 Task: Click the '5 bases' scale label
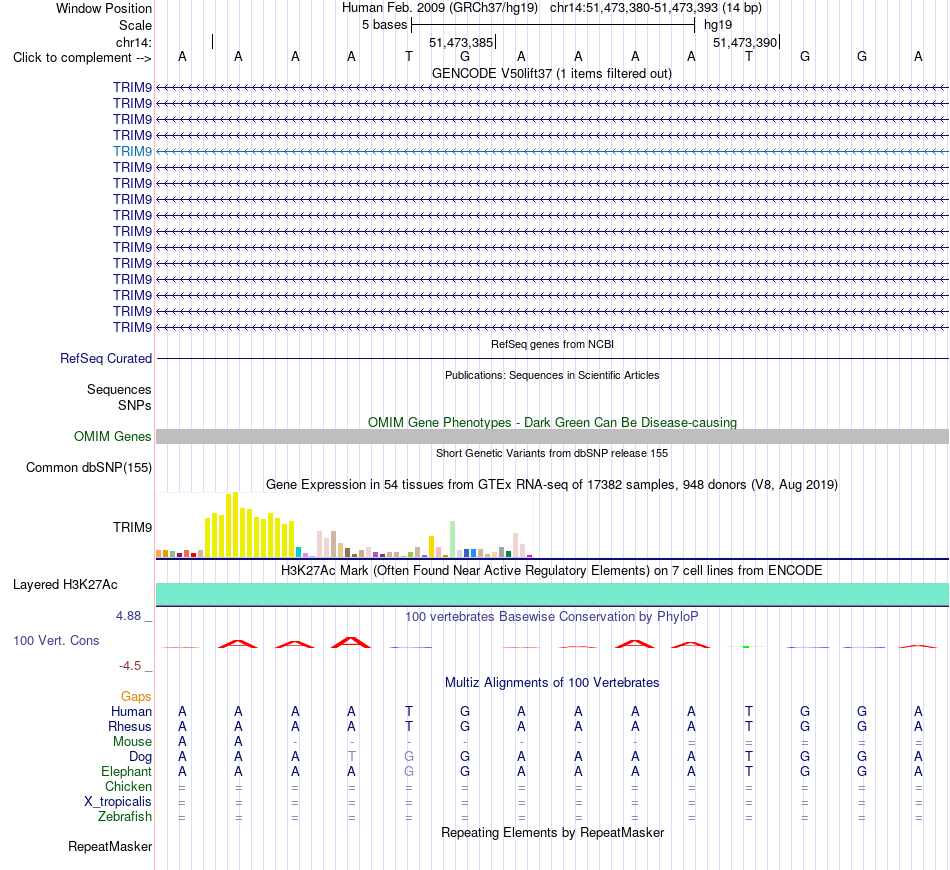[x=384, y=25]
